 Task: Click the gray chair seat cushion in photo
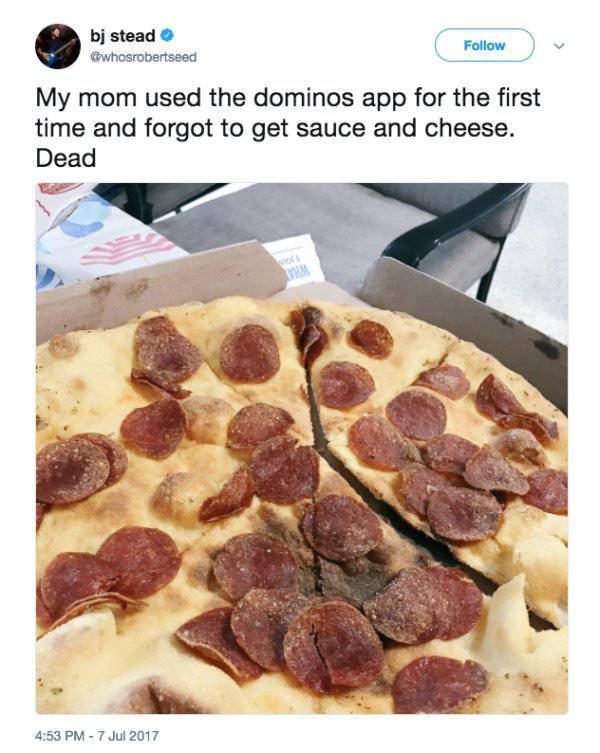[x=298, y=221]
